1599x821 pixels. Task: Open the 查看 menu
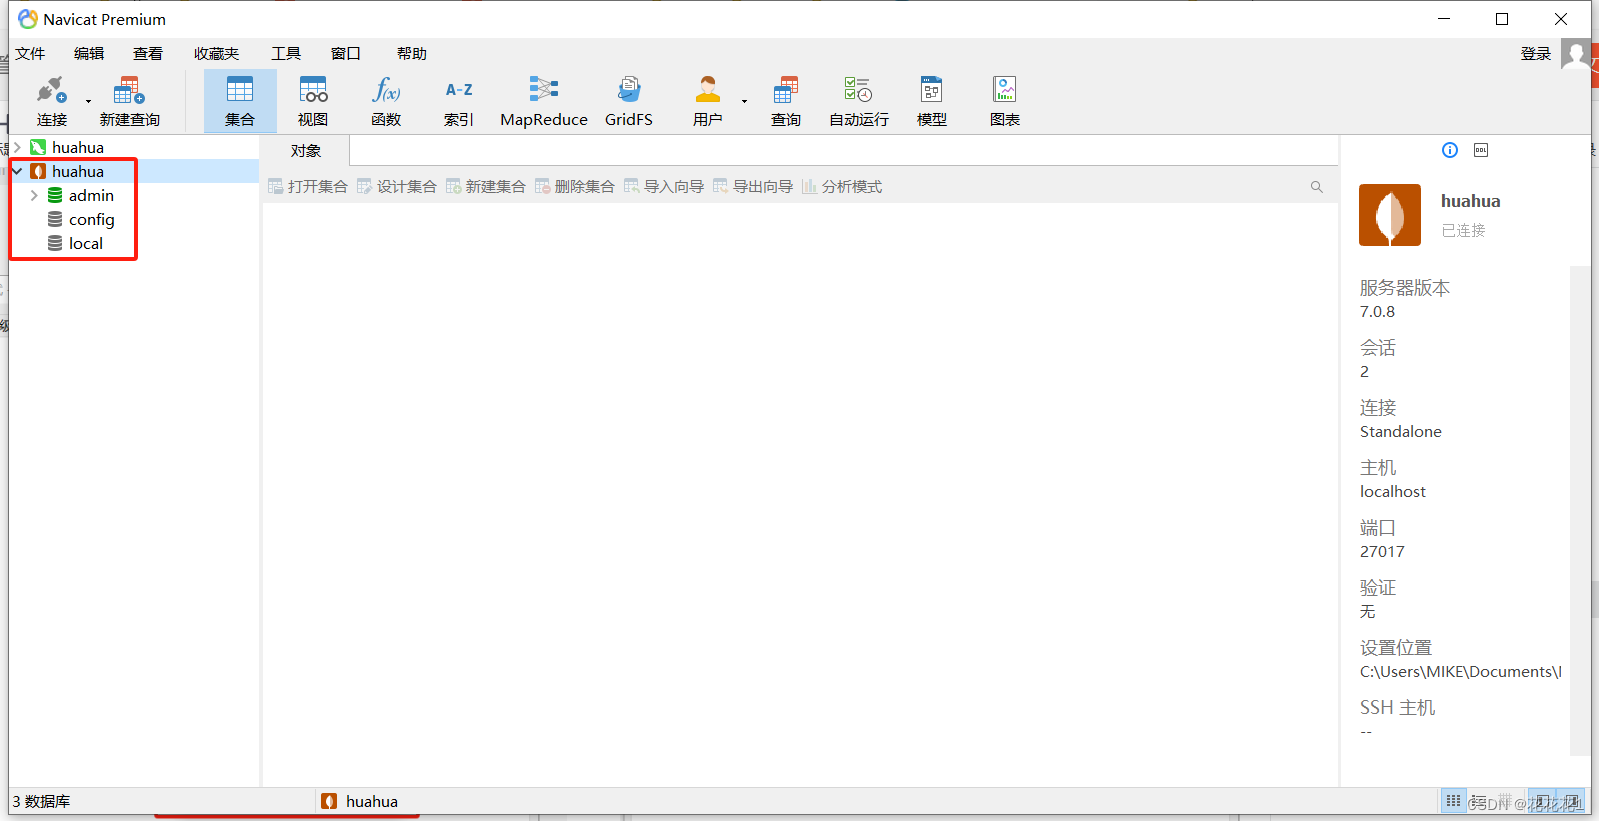point(148,54)
